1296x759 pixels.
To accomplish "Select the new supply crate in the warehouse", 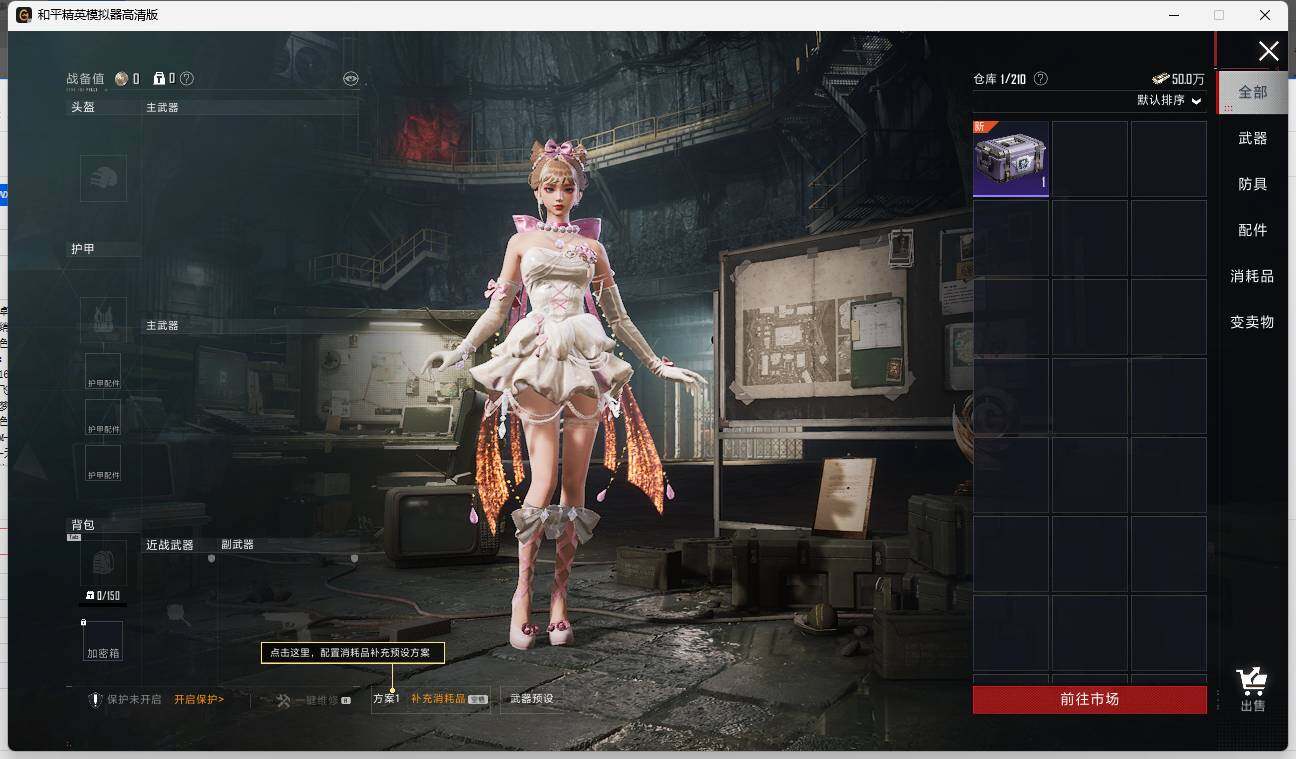I will click(x=1011, y=159).
